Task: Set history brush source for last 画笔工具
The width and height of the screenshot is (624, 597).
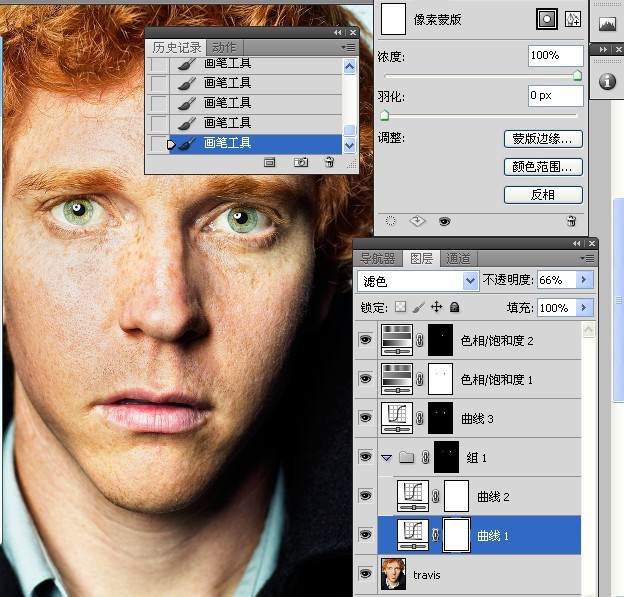Action: [x=159, y=144]
